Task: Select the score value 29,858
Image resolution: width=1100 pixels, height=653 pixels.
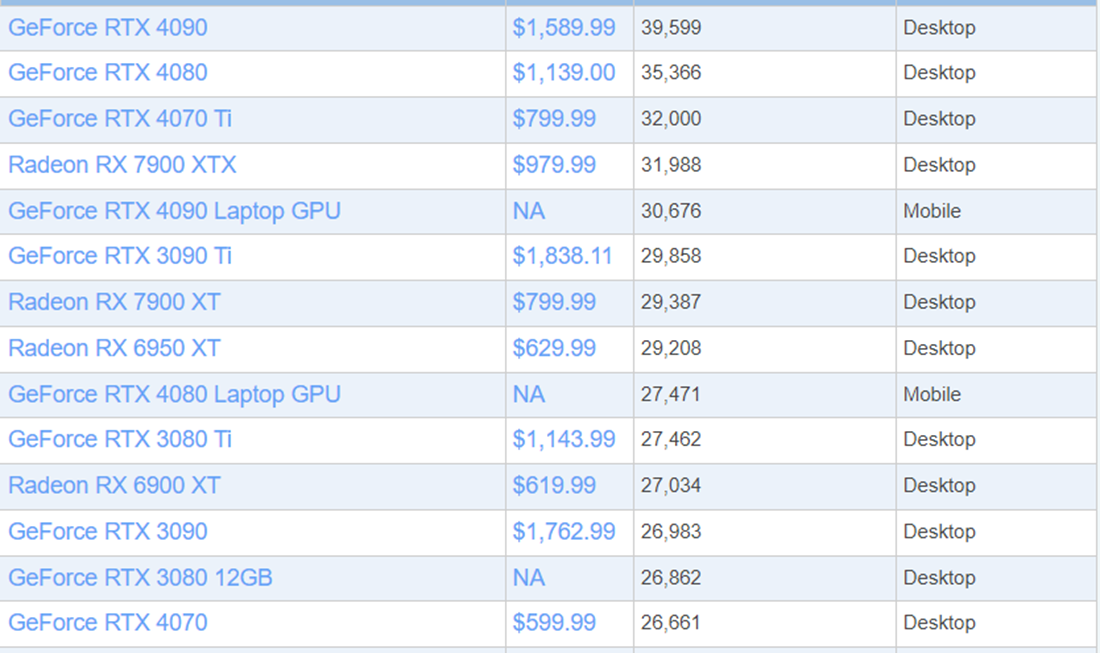Action: (671, 256)
